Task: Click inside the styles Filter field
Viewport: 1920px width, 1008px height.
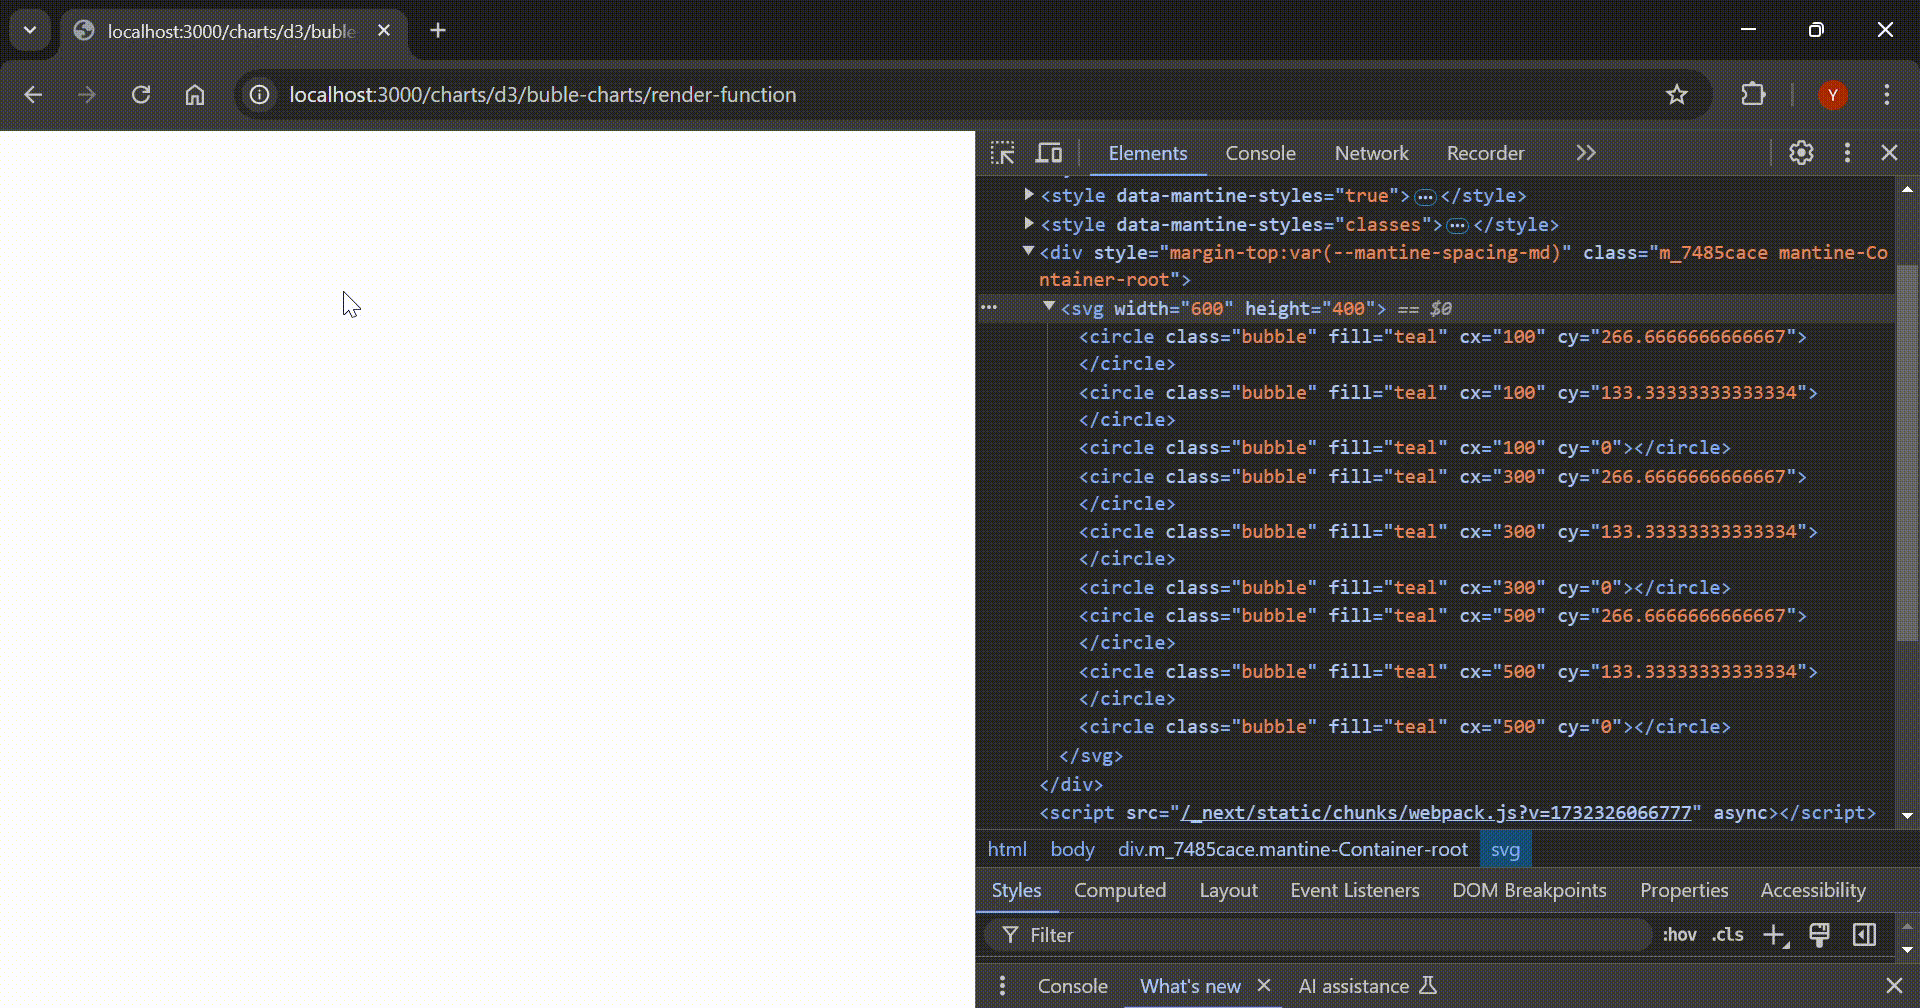Action: (1200, 934)
